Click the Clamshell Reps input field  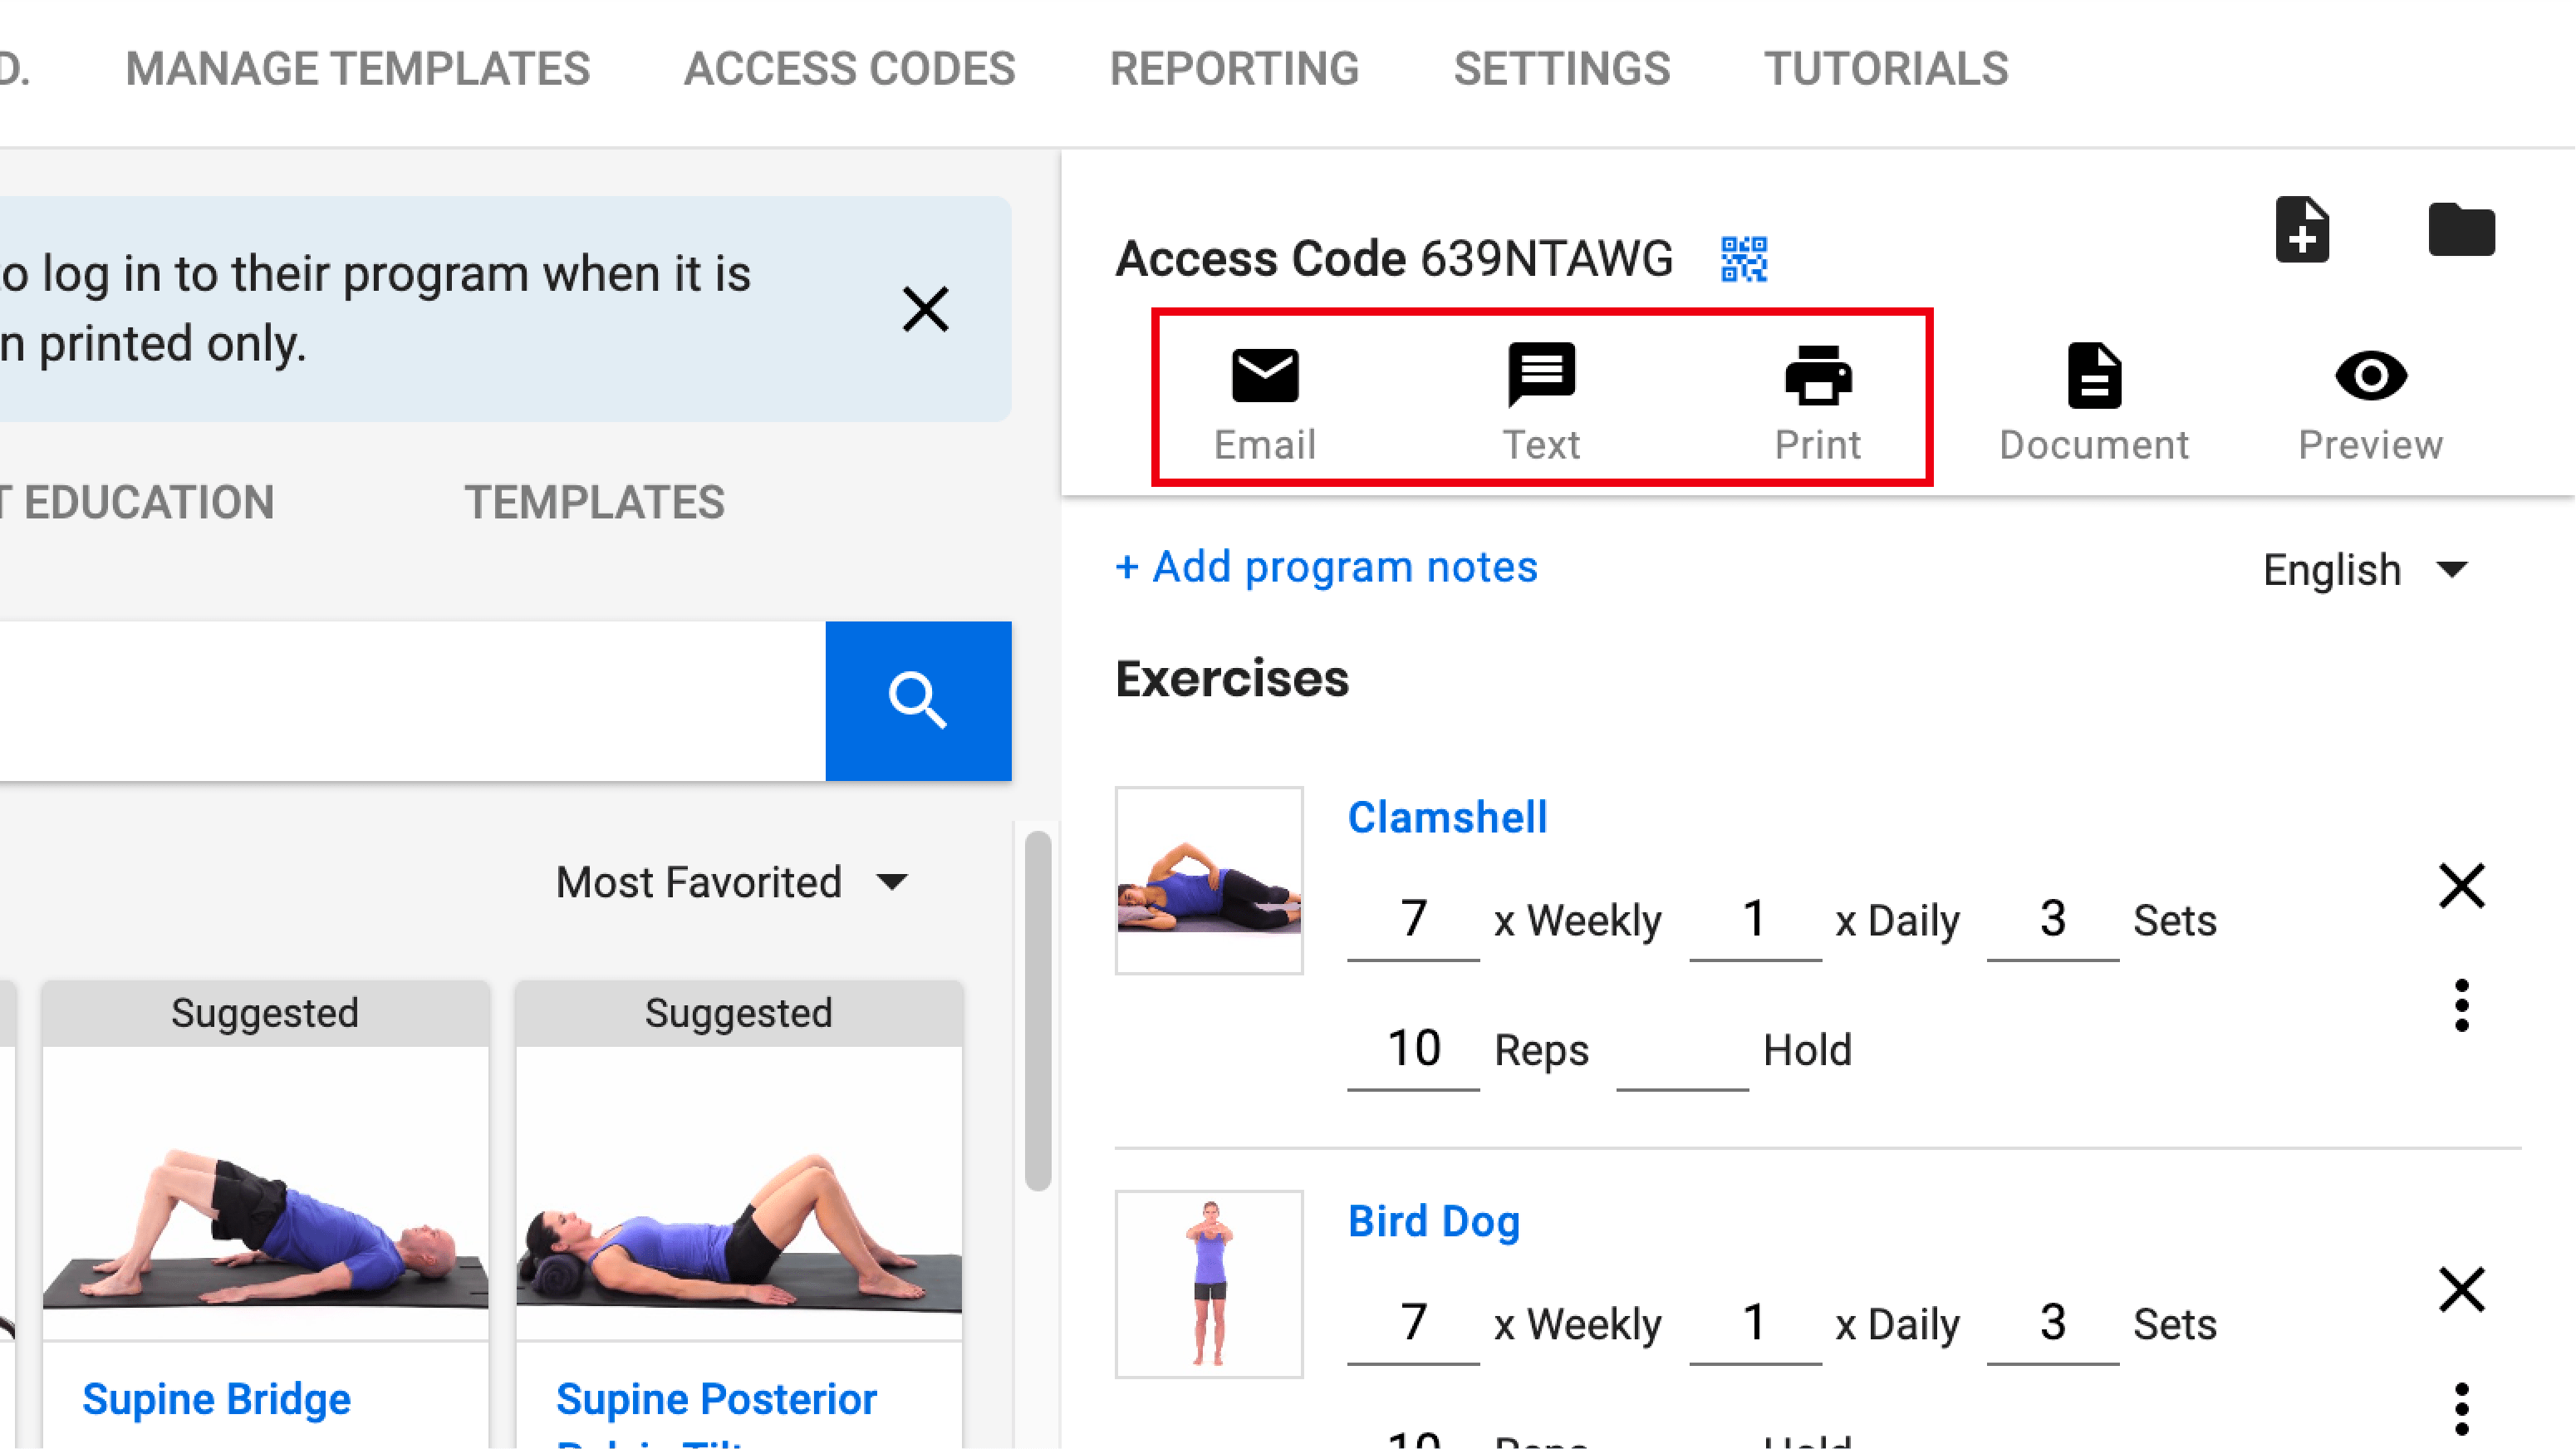point(1412,1050)
